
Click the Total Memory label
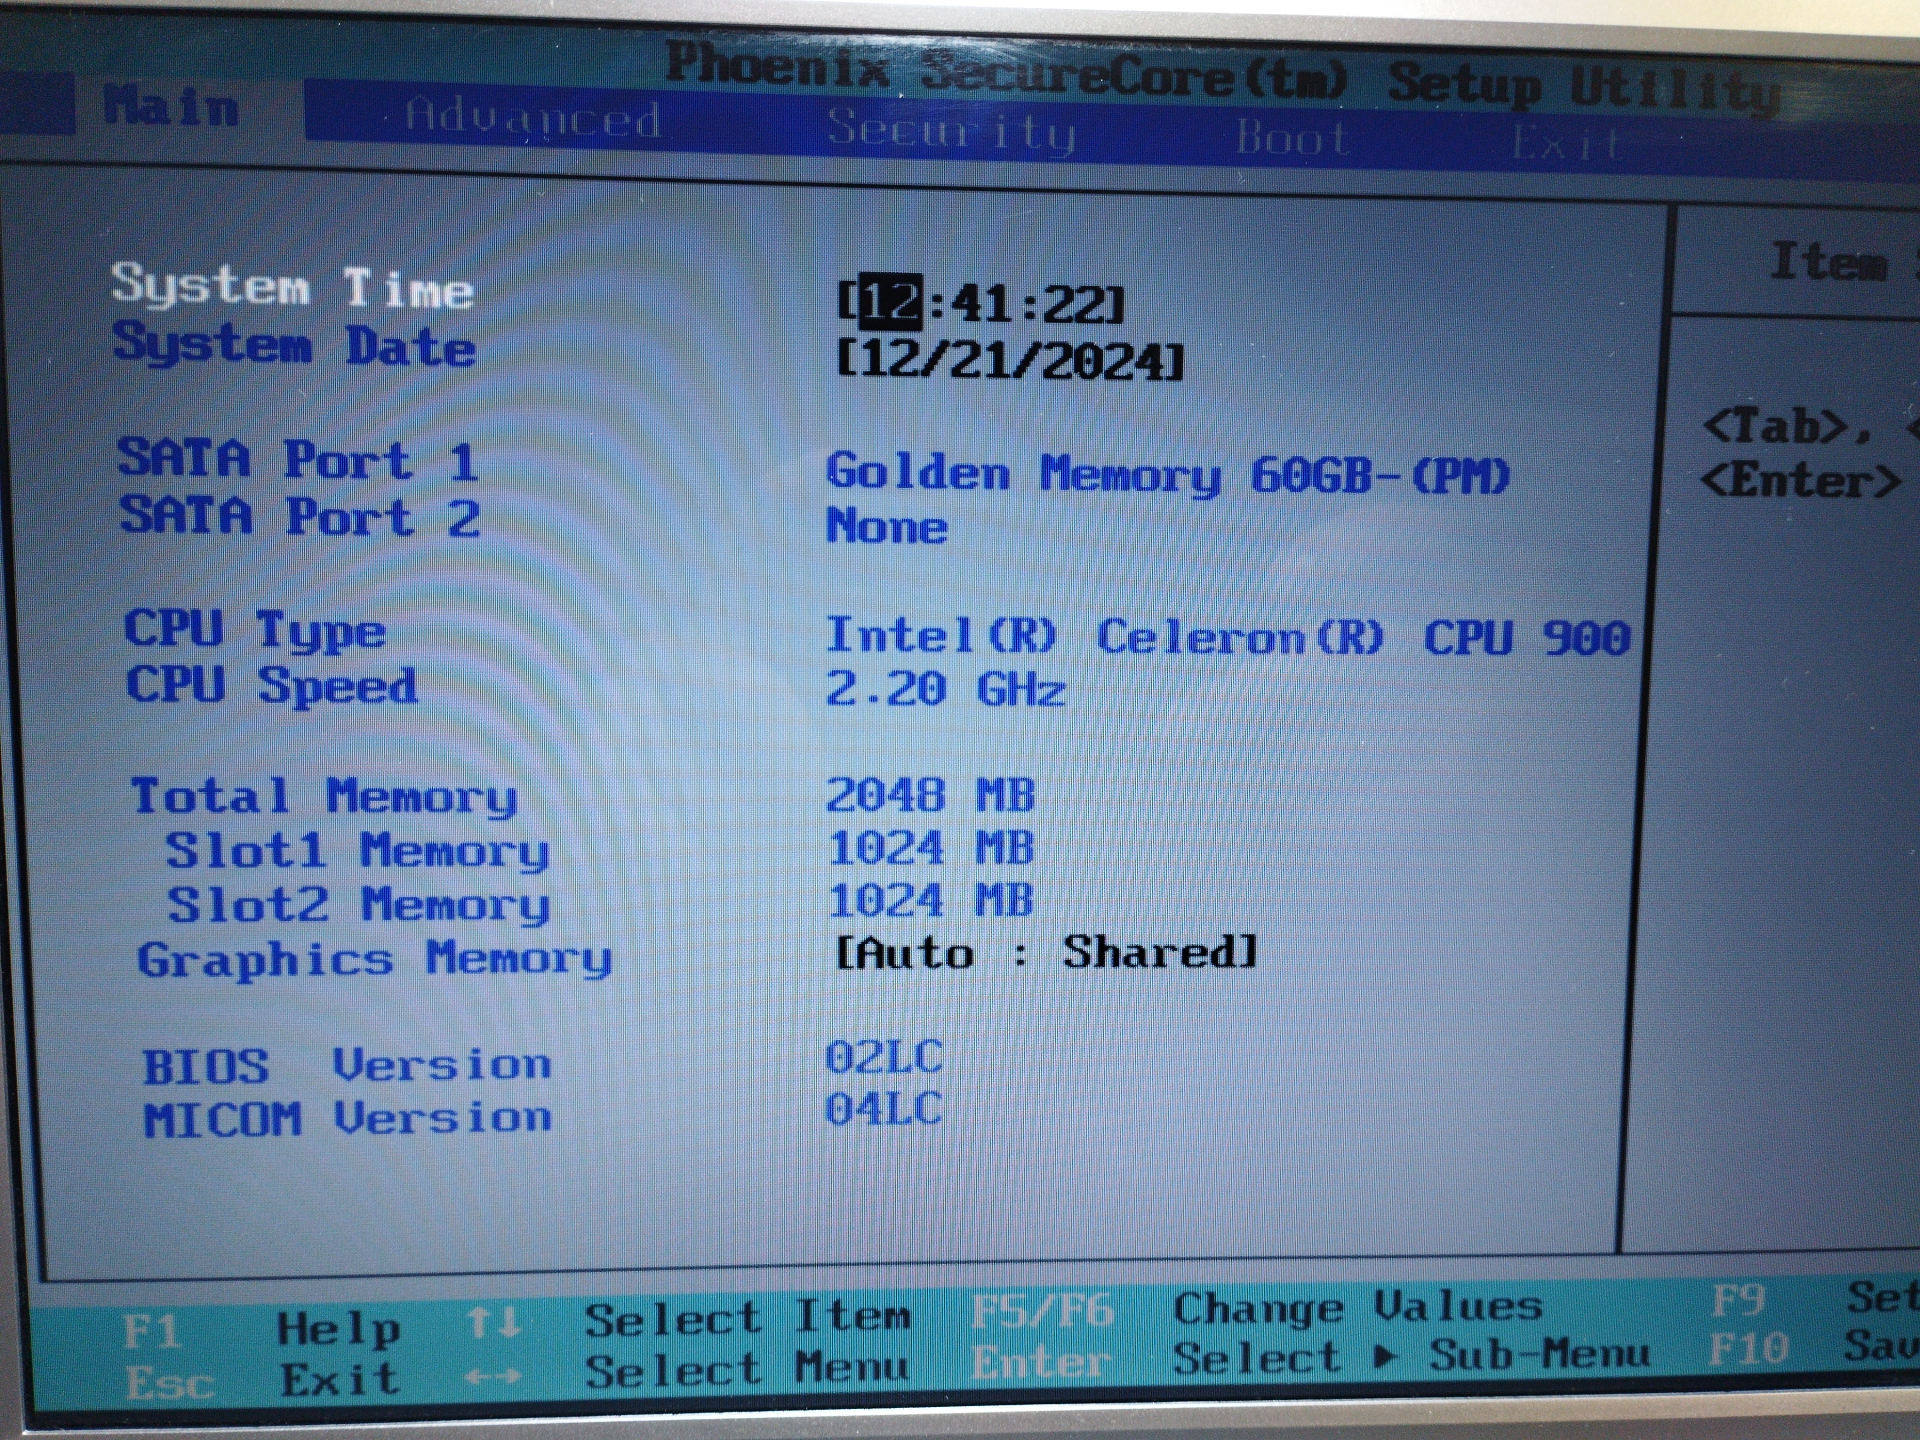point(325,797)
